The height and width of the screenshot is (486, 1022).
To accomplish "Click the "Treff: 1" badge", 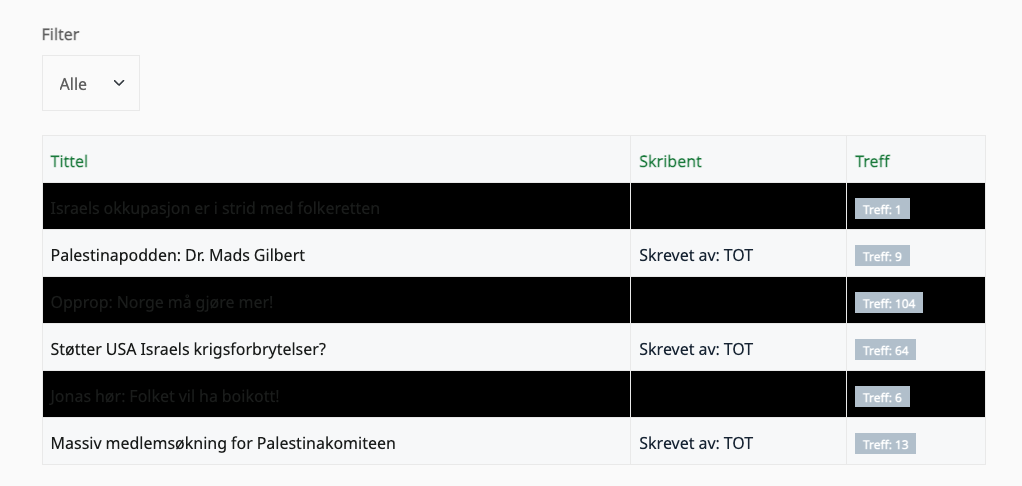I will pos(882,210).
